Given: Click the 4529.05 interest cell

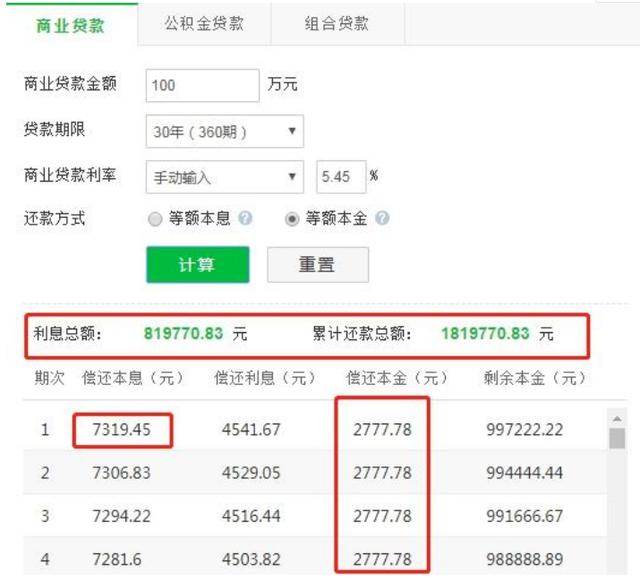Looking at the screenshot, I should coord(251,473).
